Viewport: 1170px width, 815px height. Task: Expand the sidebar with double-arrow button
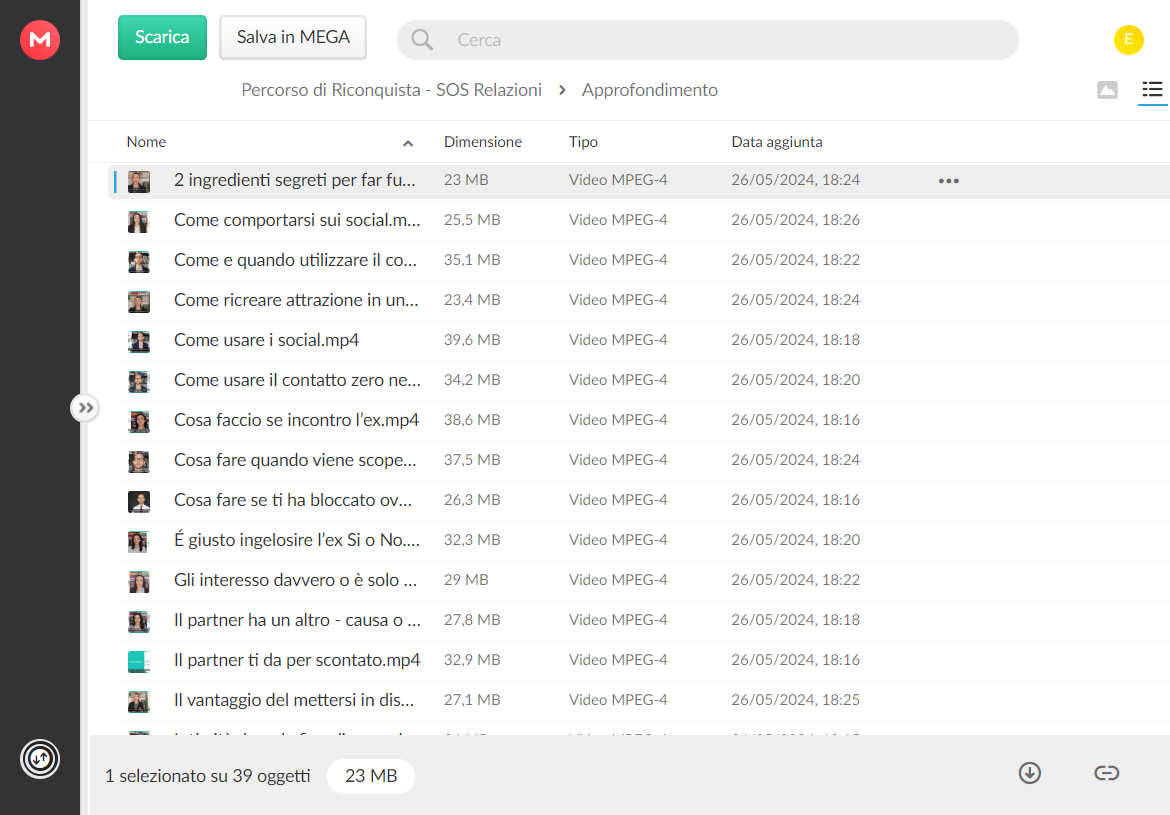(x=85, y=408)
